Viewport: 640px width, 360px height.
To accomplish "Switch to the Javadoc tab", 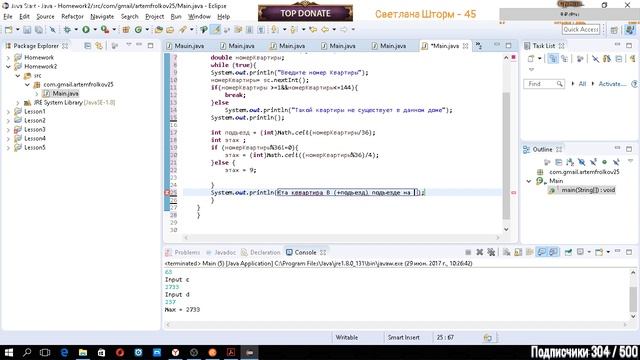I will click(x=221, y=253).
